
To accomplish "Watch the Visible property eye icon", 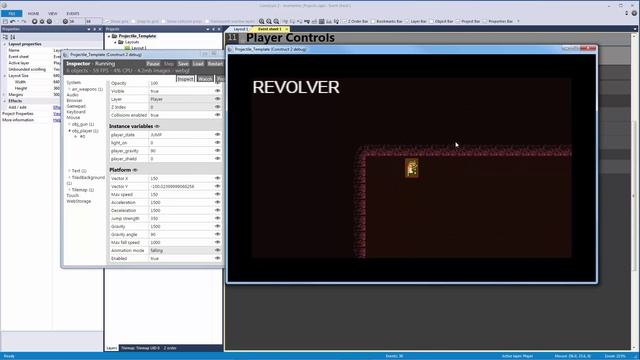I will 218,91.
